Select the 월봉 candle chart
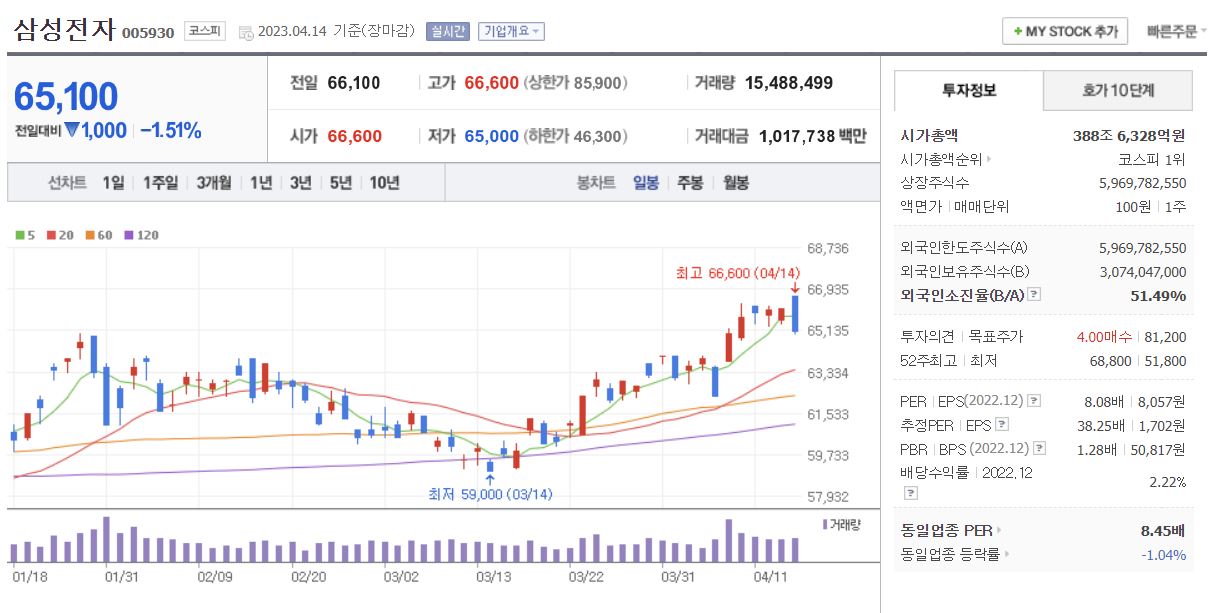Image resolution: width=1232 pixels, height=613 pixels. (x=735, y=182)
